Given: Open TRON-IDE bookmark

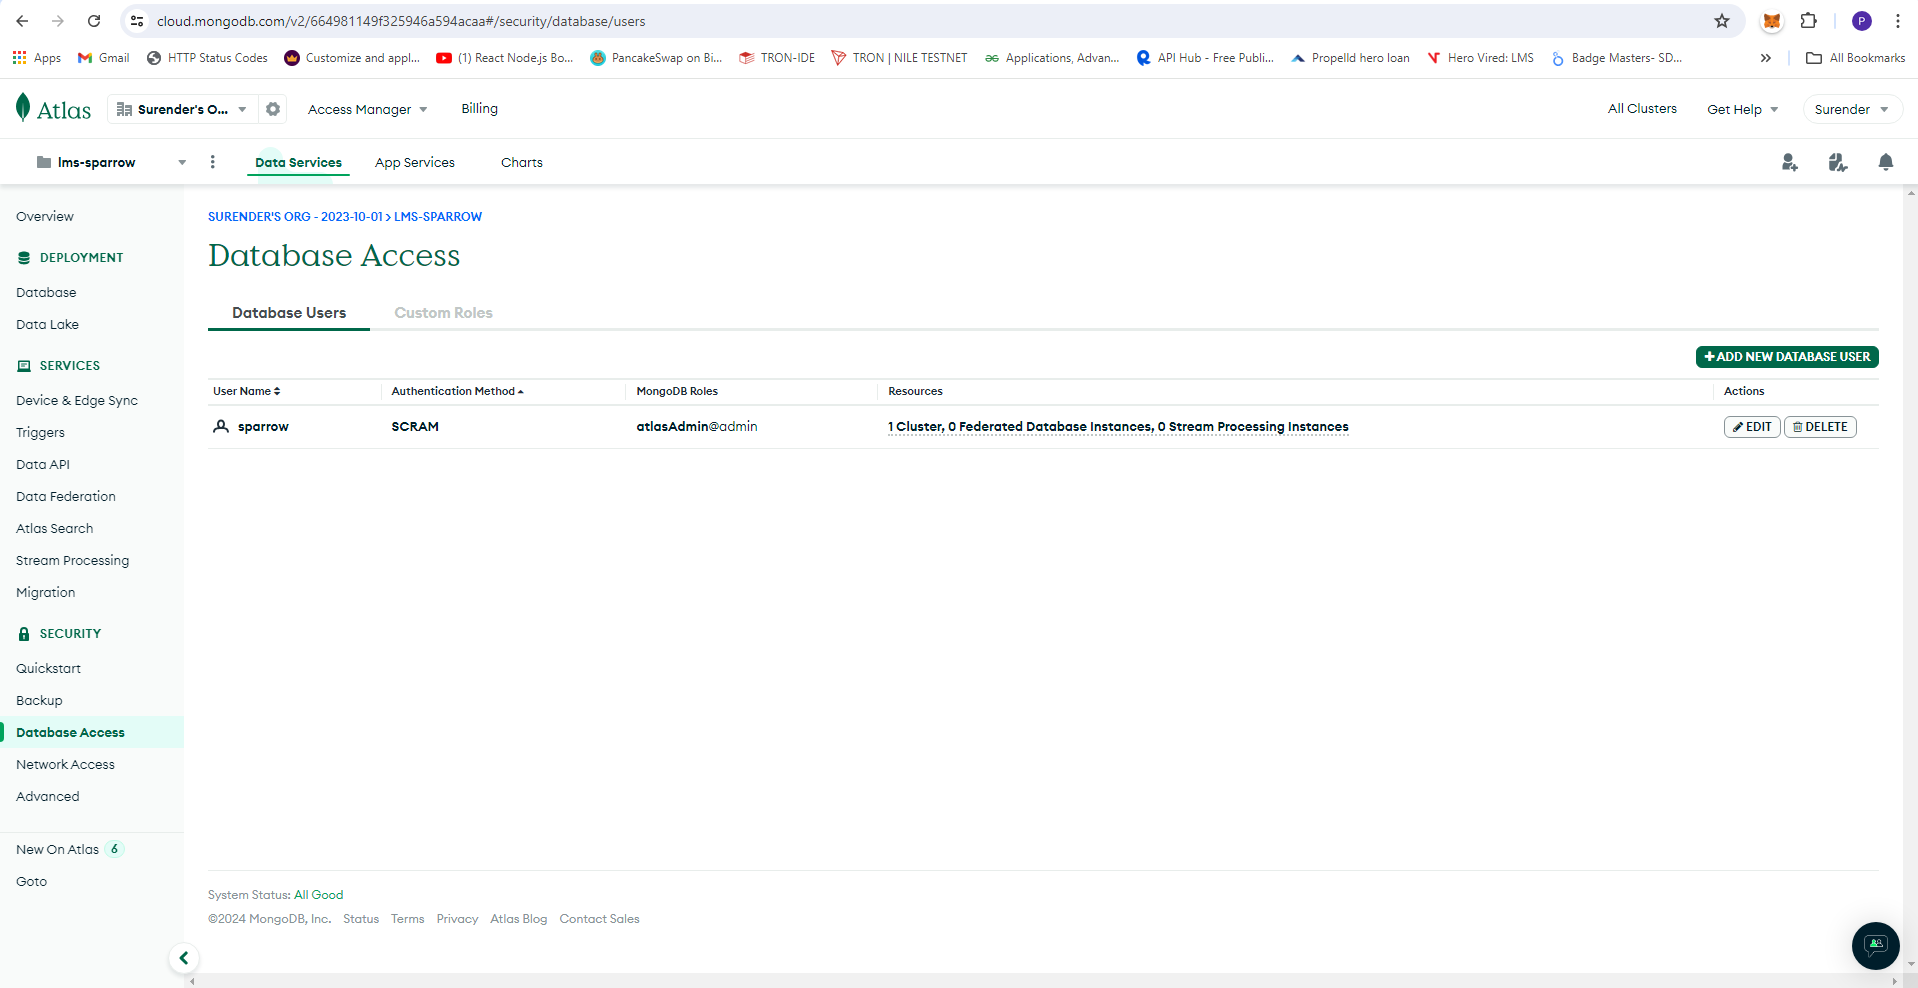Looking at the screenshot, I should point(777,58).
